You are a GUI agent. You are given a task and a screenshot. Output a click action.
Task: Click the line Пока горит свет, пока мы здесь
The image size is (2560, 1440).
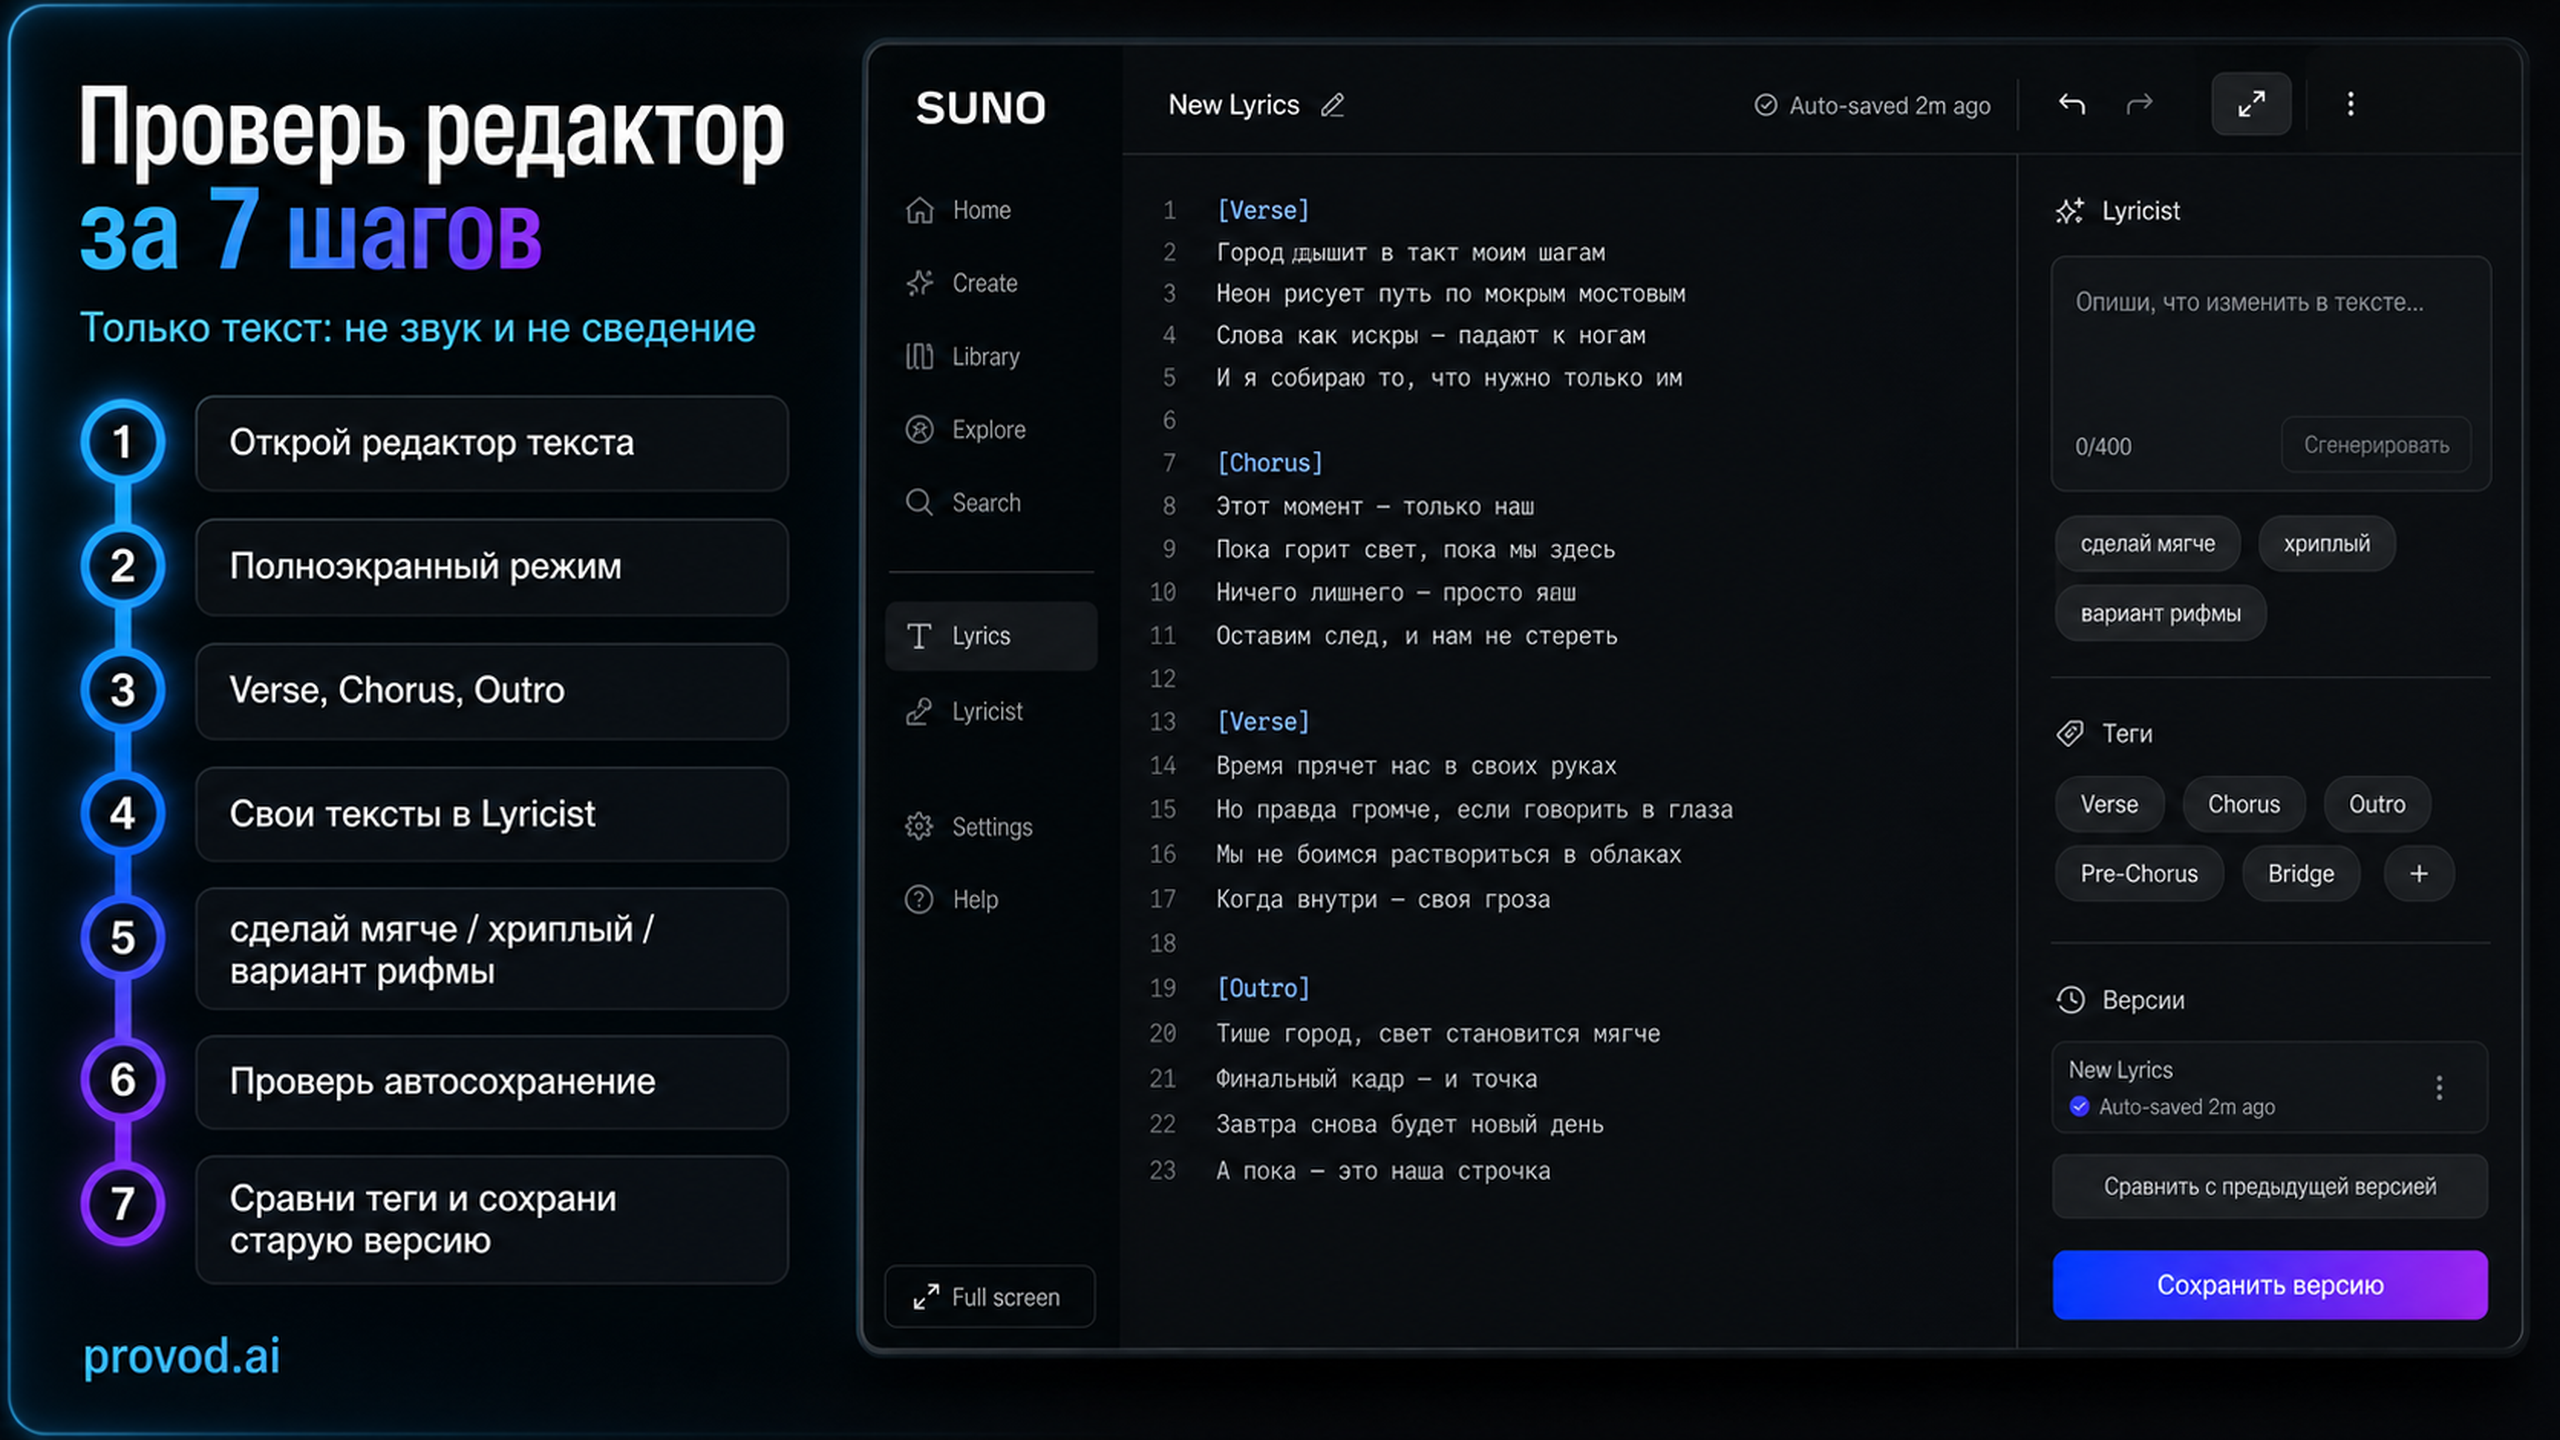[1416, 550]
